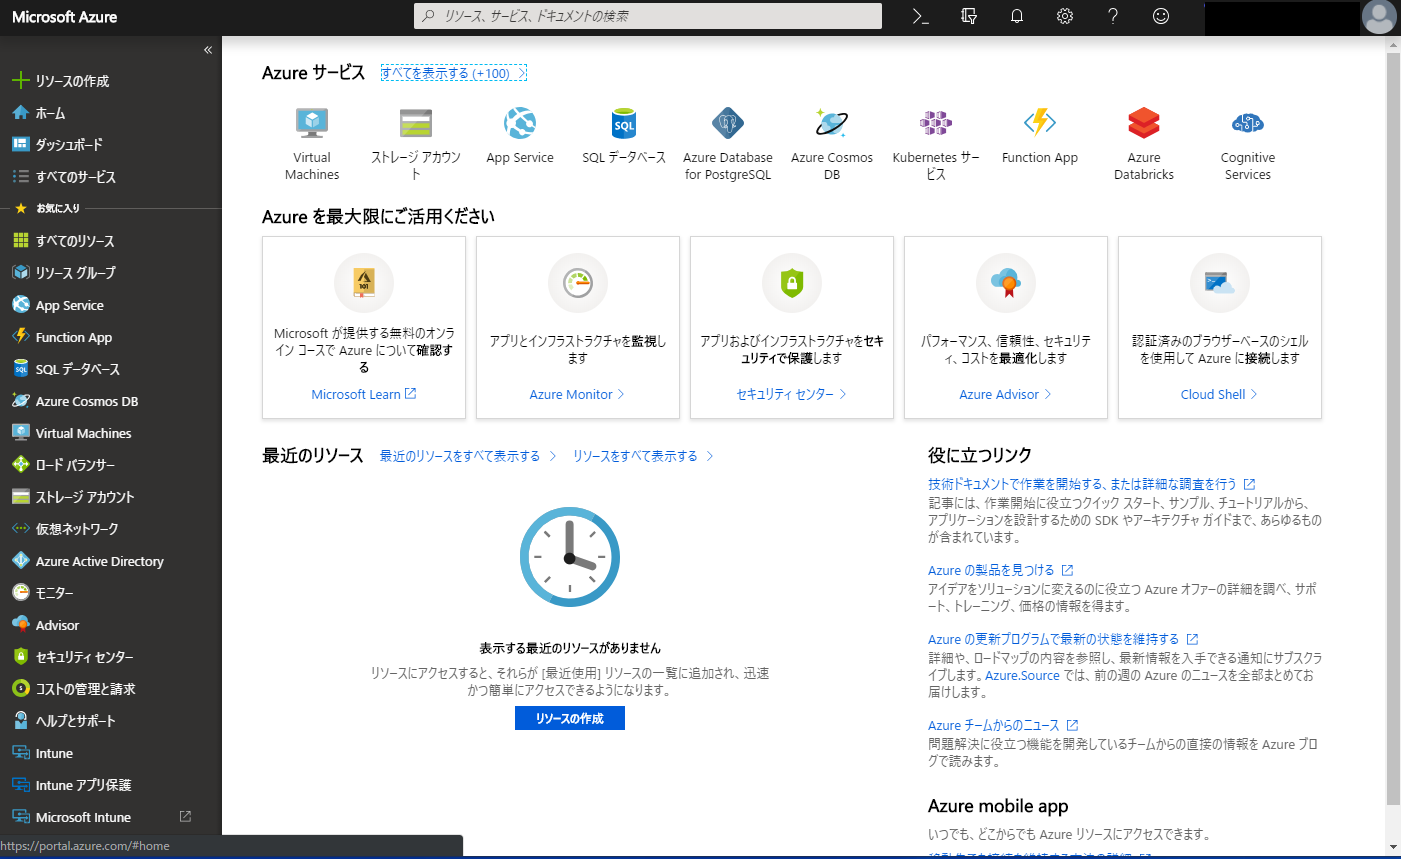Click the Cloud Shell card icon
Image resolution: width=1401 pixels, height=859 pixels.
[1220, 283]
